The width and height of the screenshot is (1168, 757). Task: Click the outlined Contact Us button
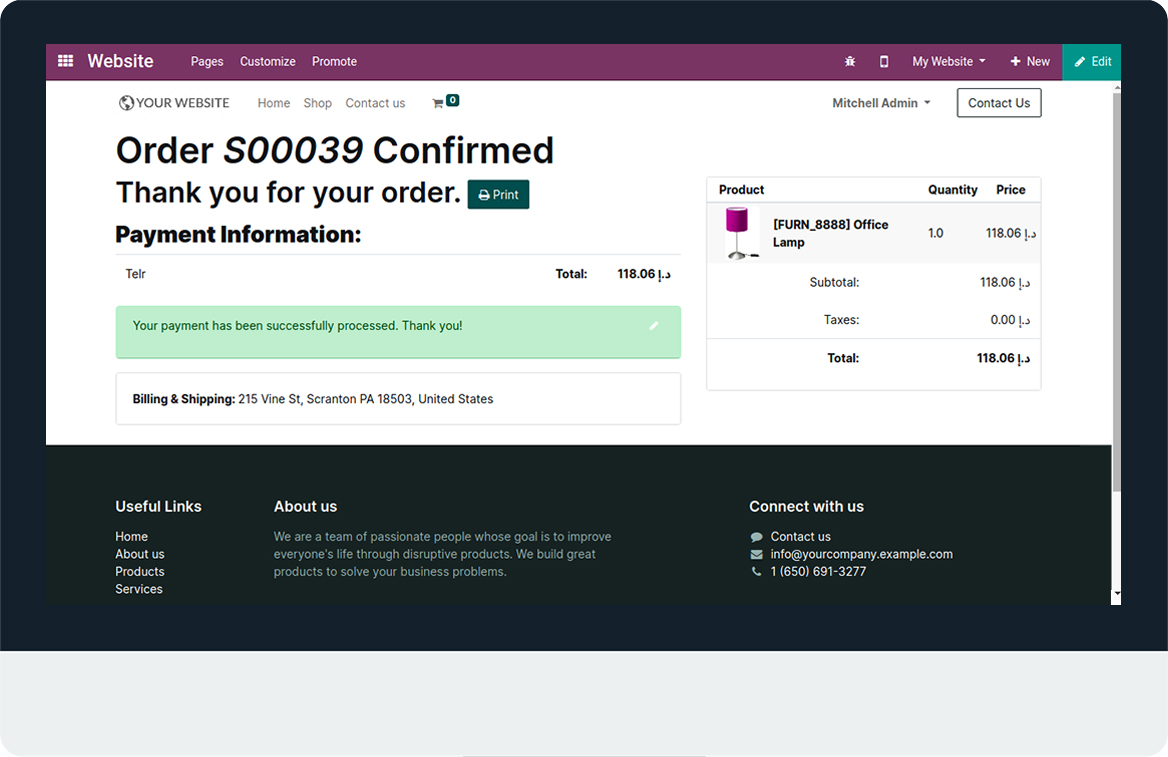click(x=999, y=103)
